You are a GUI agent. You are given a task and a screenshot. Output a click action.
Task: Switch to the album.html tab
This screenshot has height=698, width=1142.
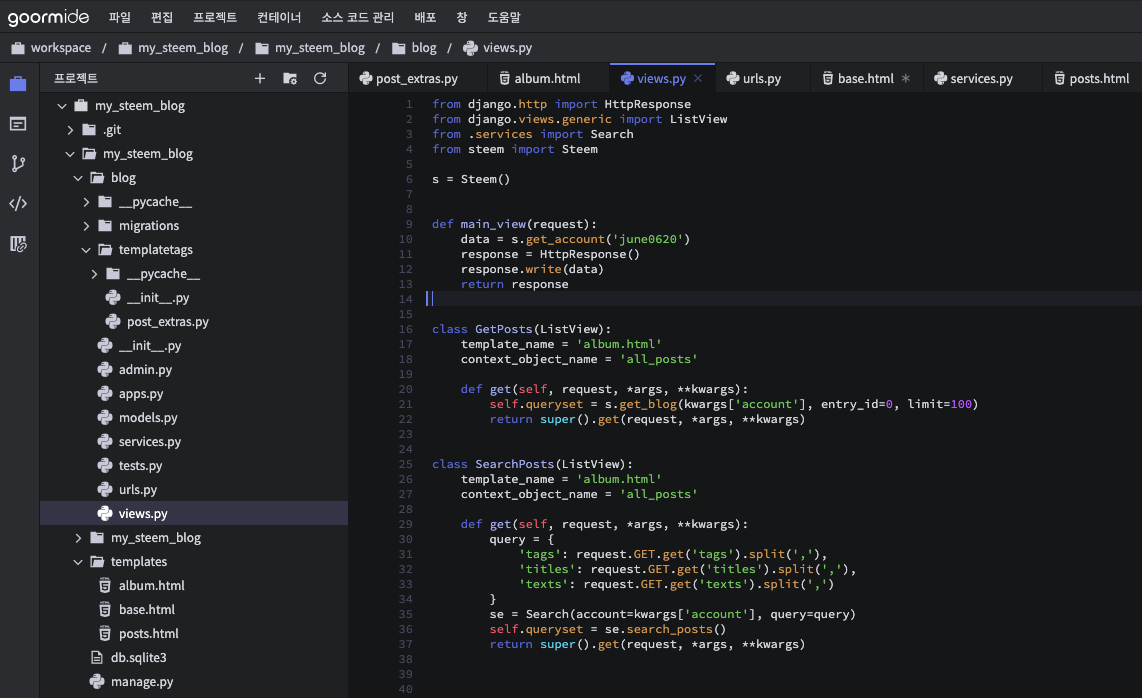pyautogui.click(x=547, y=79)
